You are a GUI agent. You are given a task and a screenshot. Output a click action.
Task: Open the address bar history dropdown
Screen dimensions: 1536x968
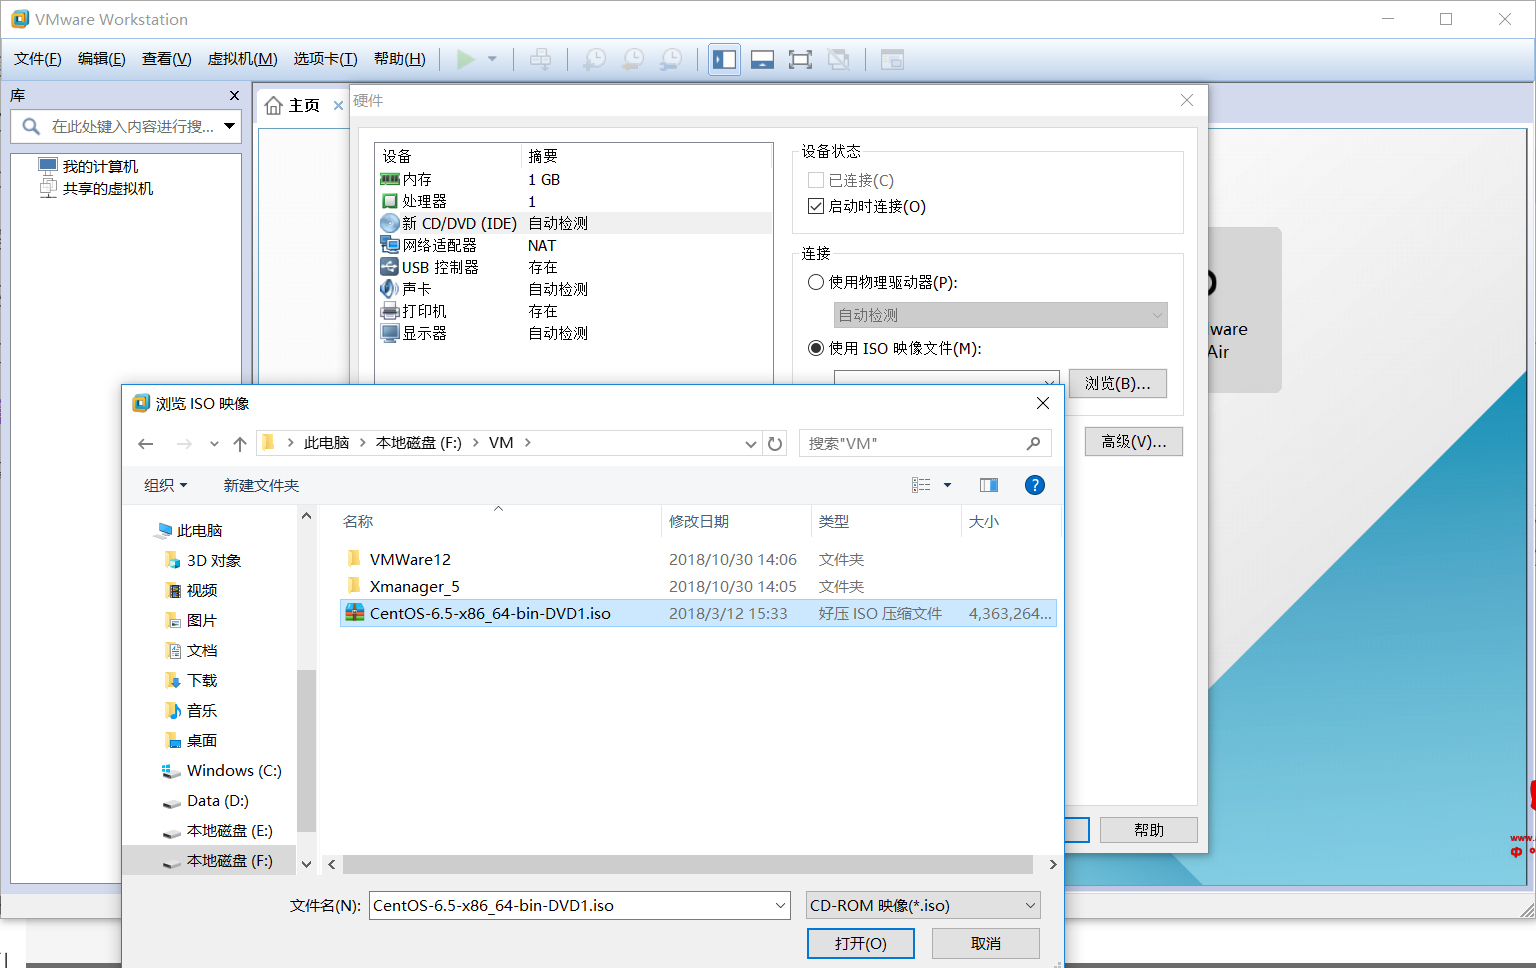[751, 443]
